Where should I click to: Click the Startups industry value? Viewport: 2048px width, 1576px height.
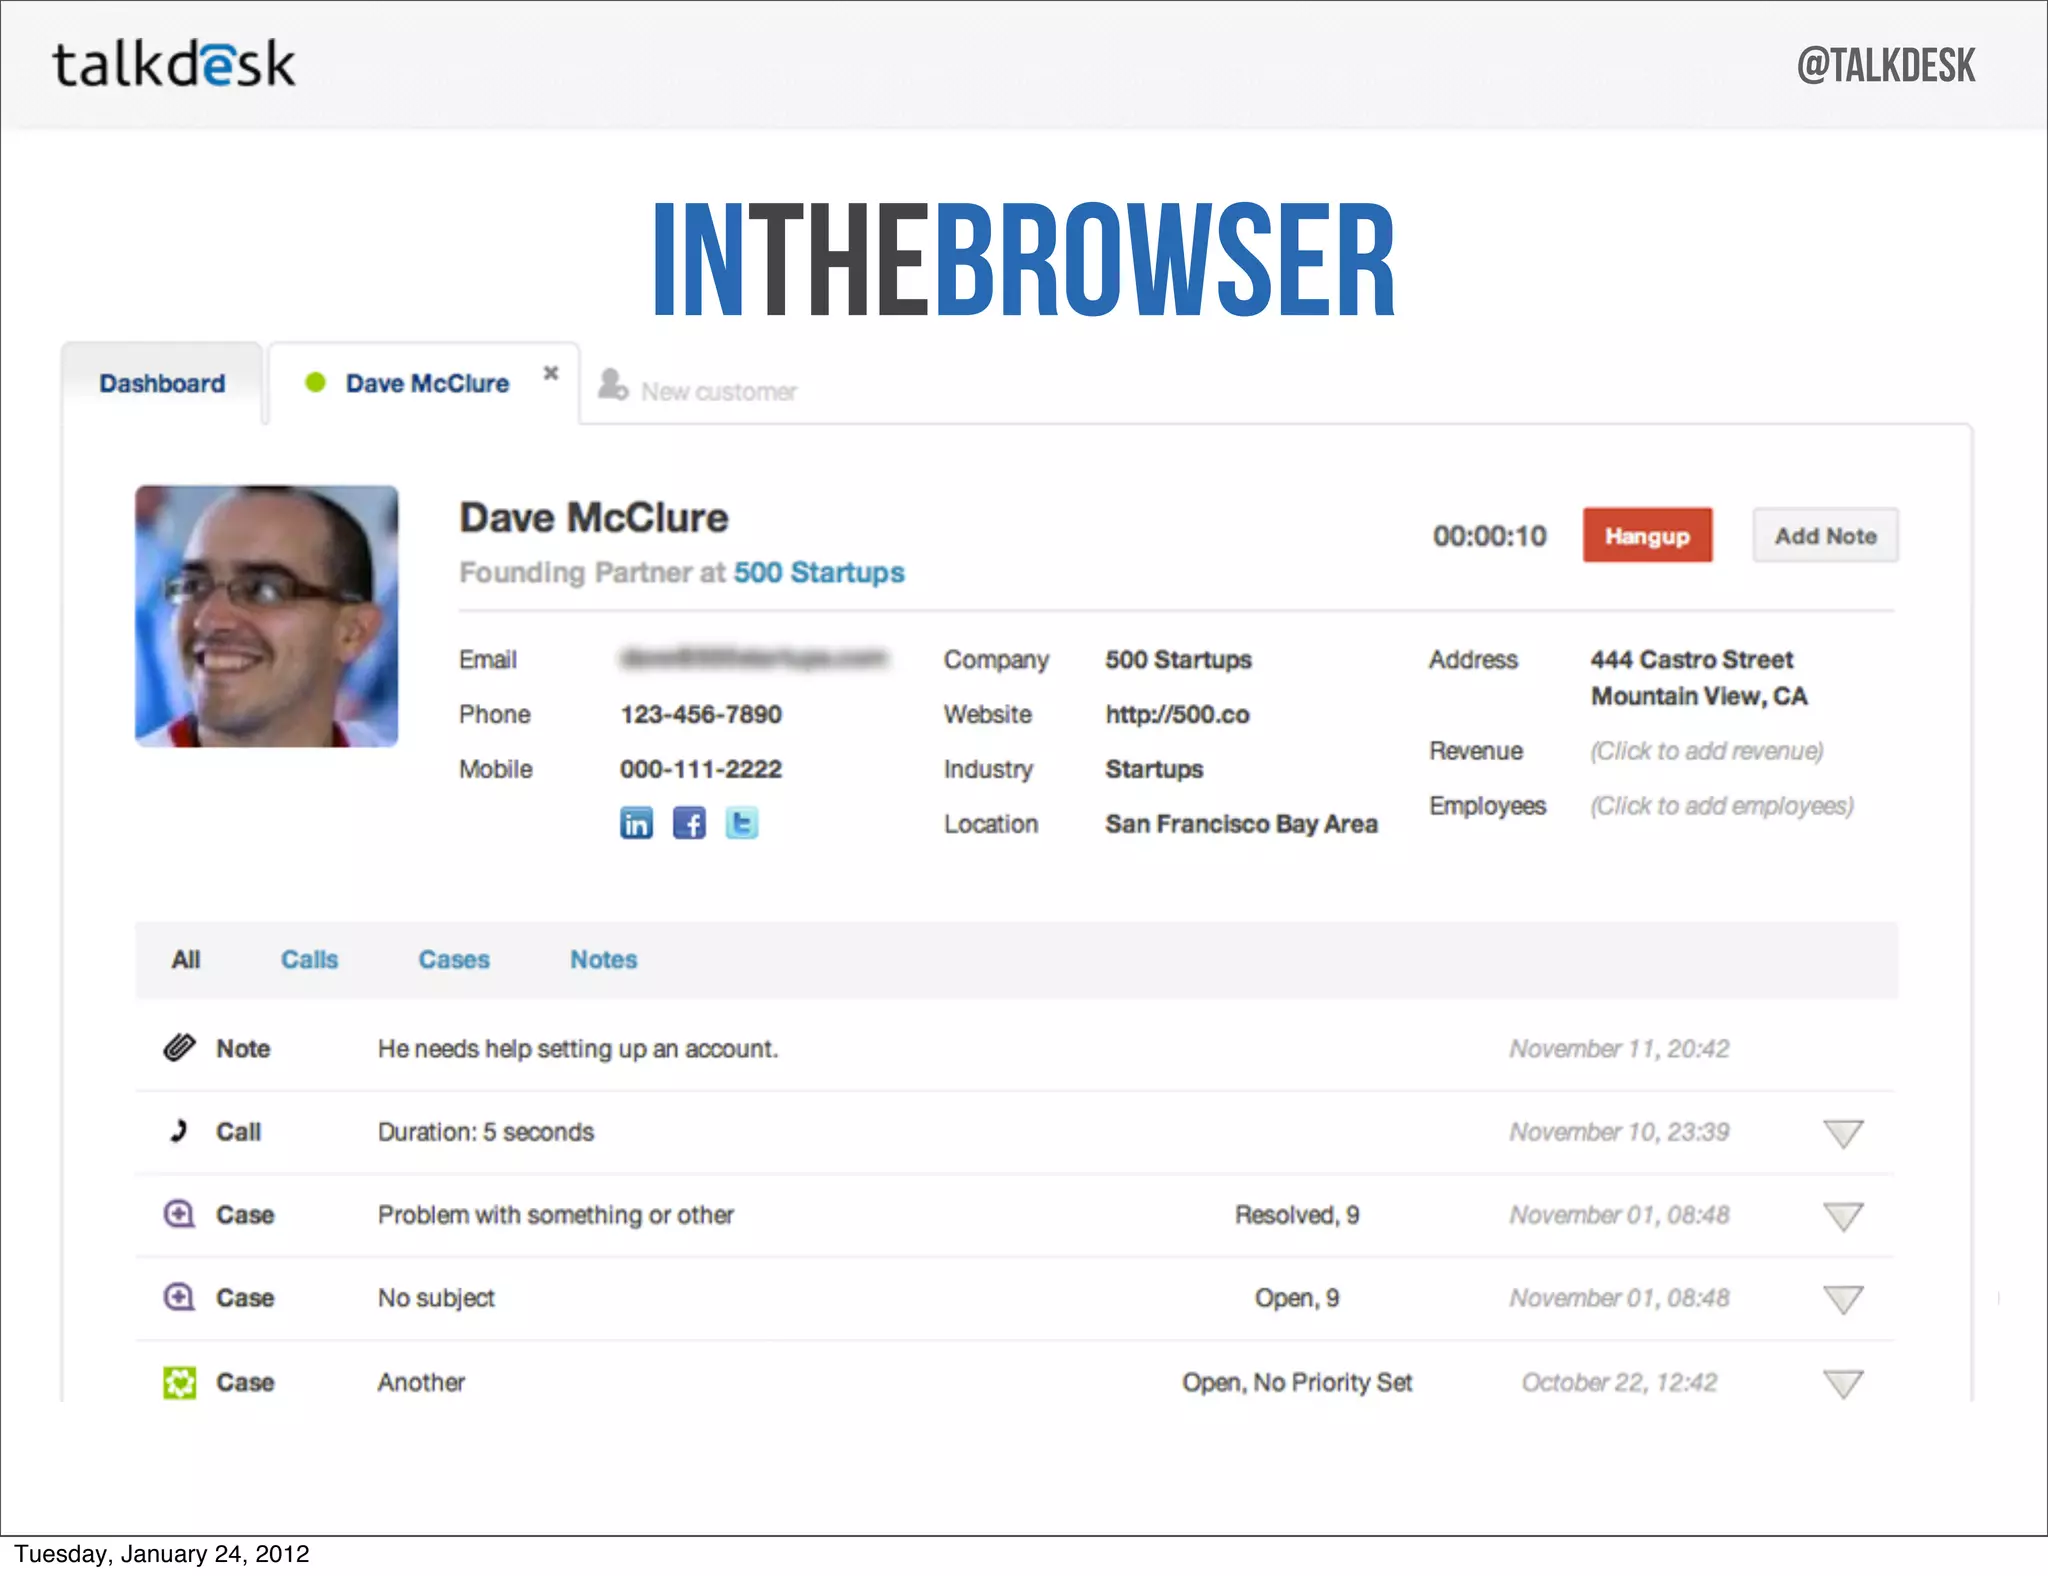[x=1154, y=769]
